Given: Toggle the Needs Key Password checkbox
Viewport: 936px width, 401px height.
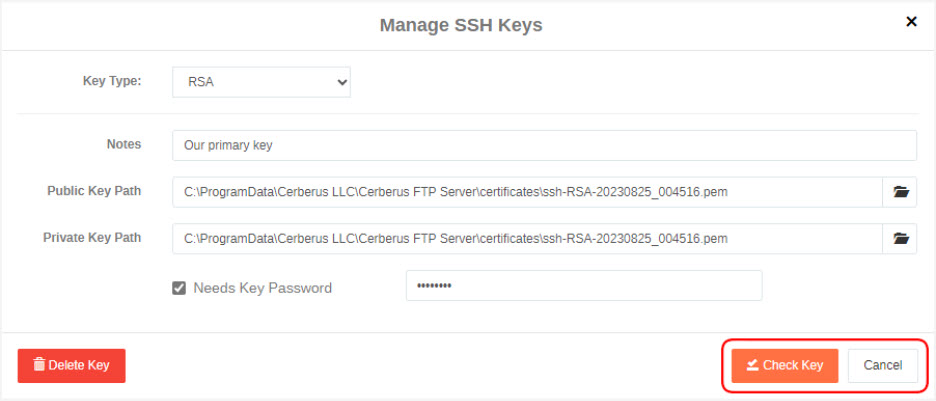Looking at the screenshot, I should [x=179, y=289].
